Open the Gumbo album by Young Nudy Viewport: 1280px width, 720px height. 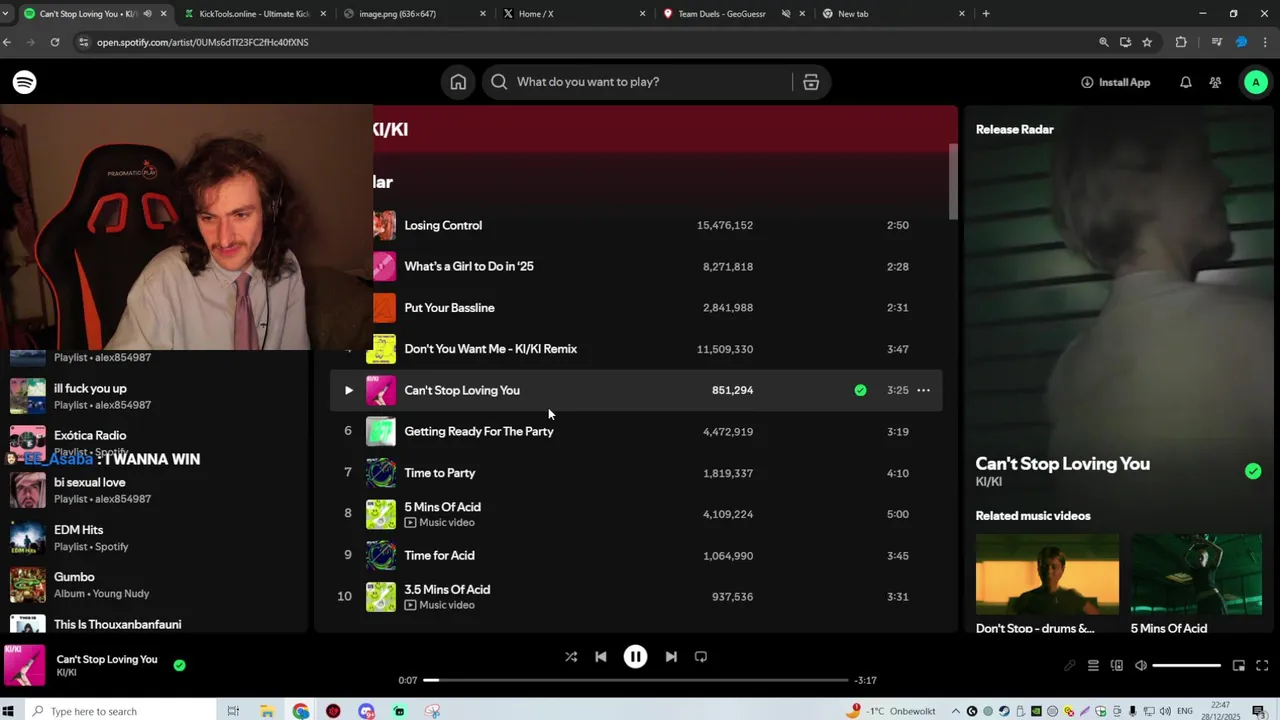tap(155, 584)
